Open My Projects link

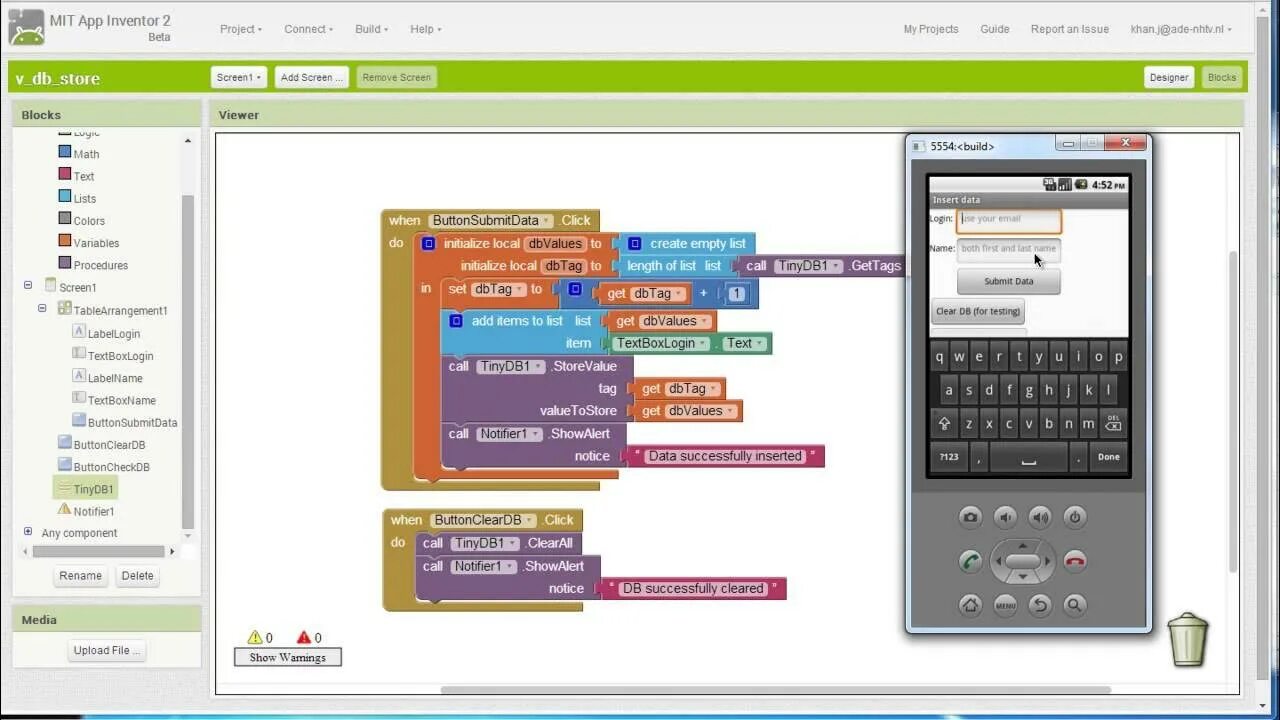click(931, 29)
